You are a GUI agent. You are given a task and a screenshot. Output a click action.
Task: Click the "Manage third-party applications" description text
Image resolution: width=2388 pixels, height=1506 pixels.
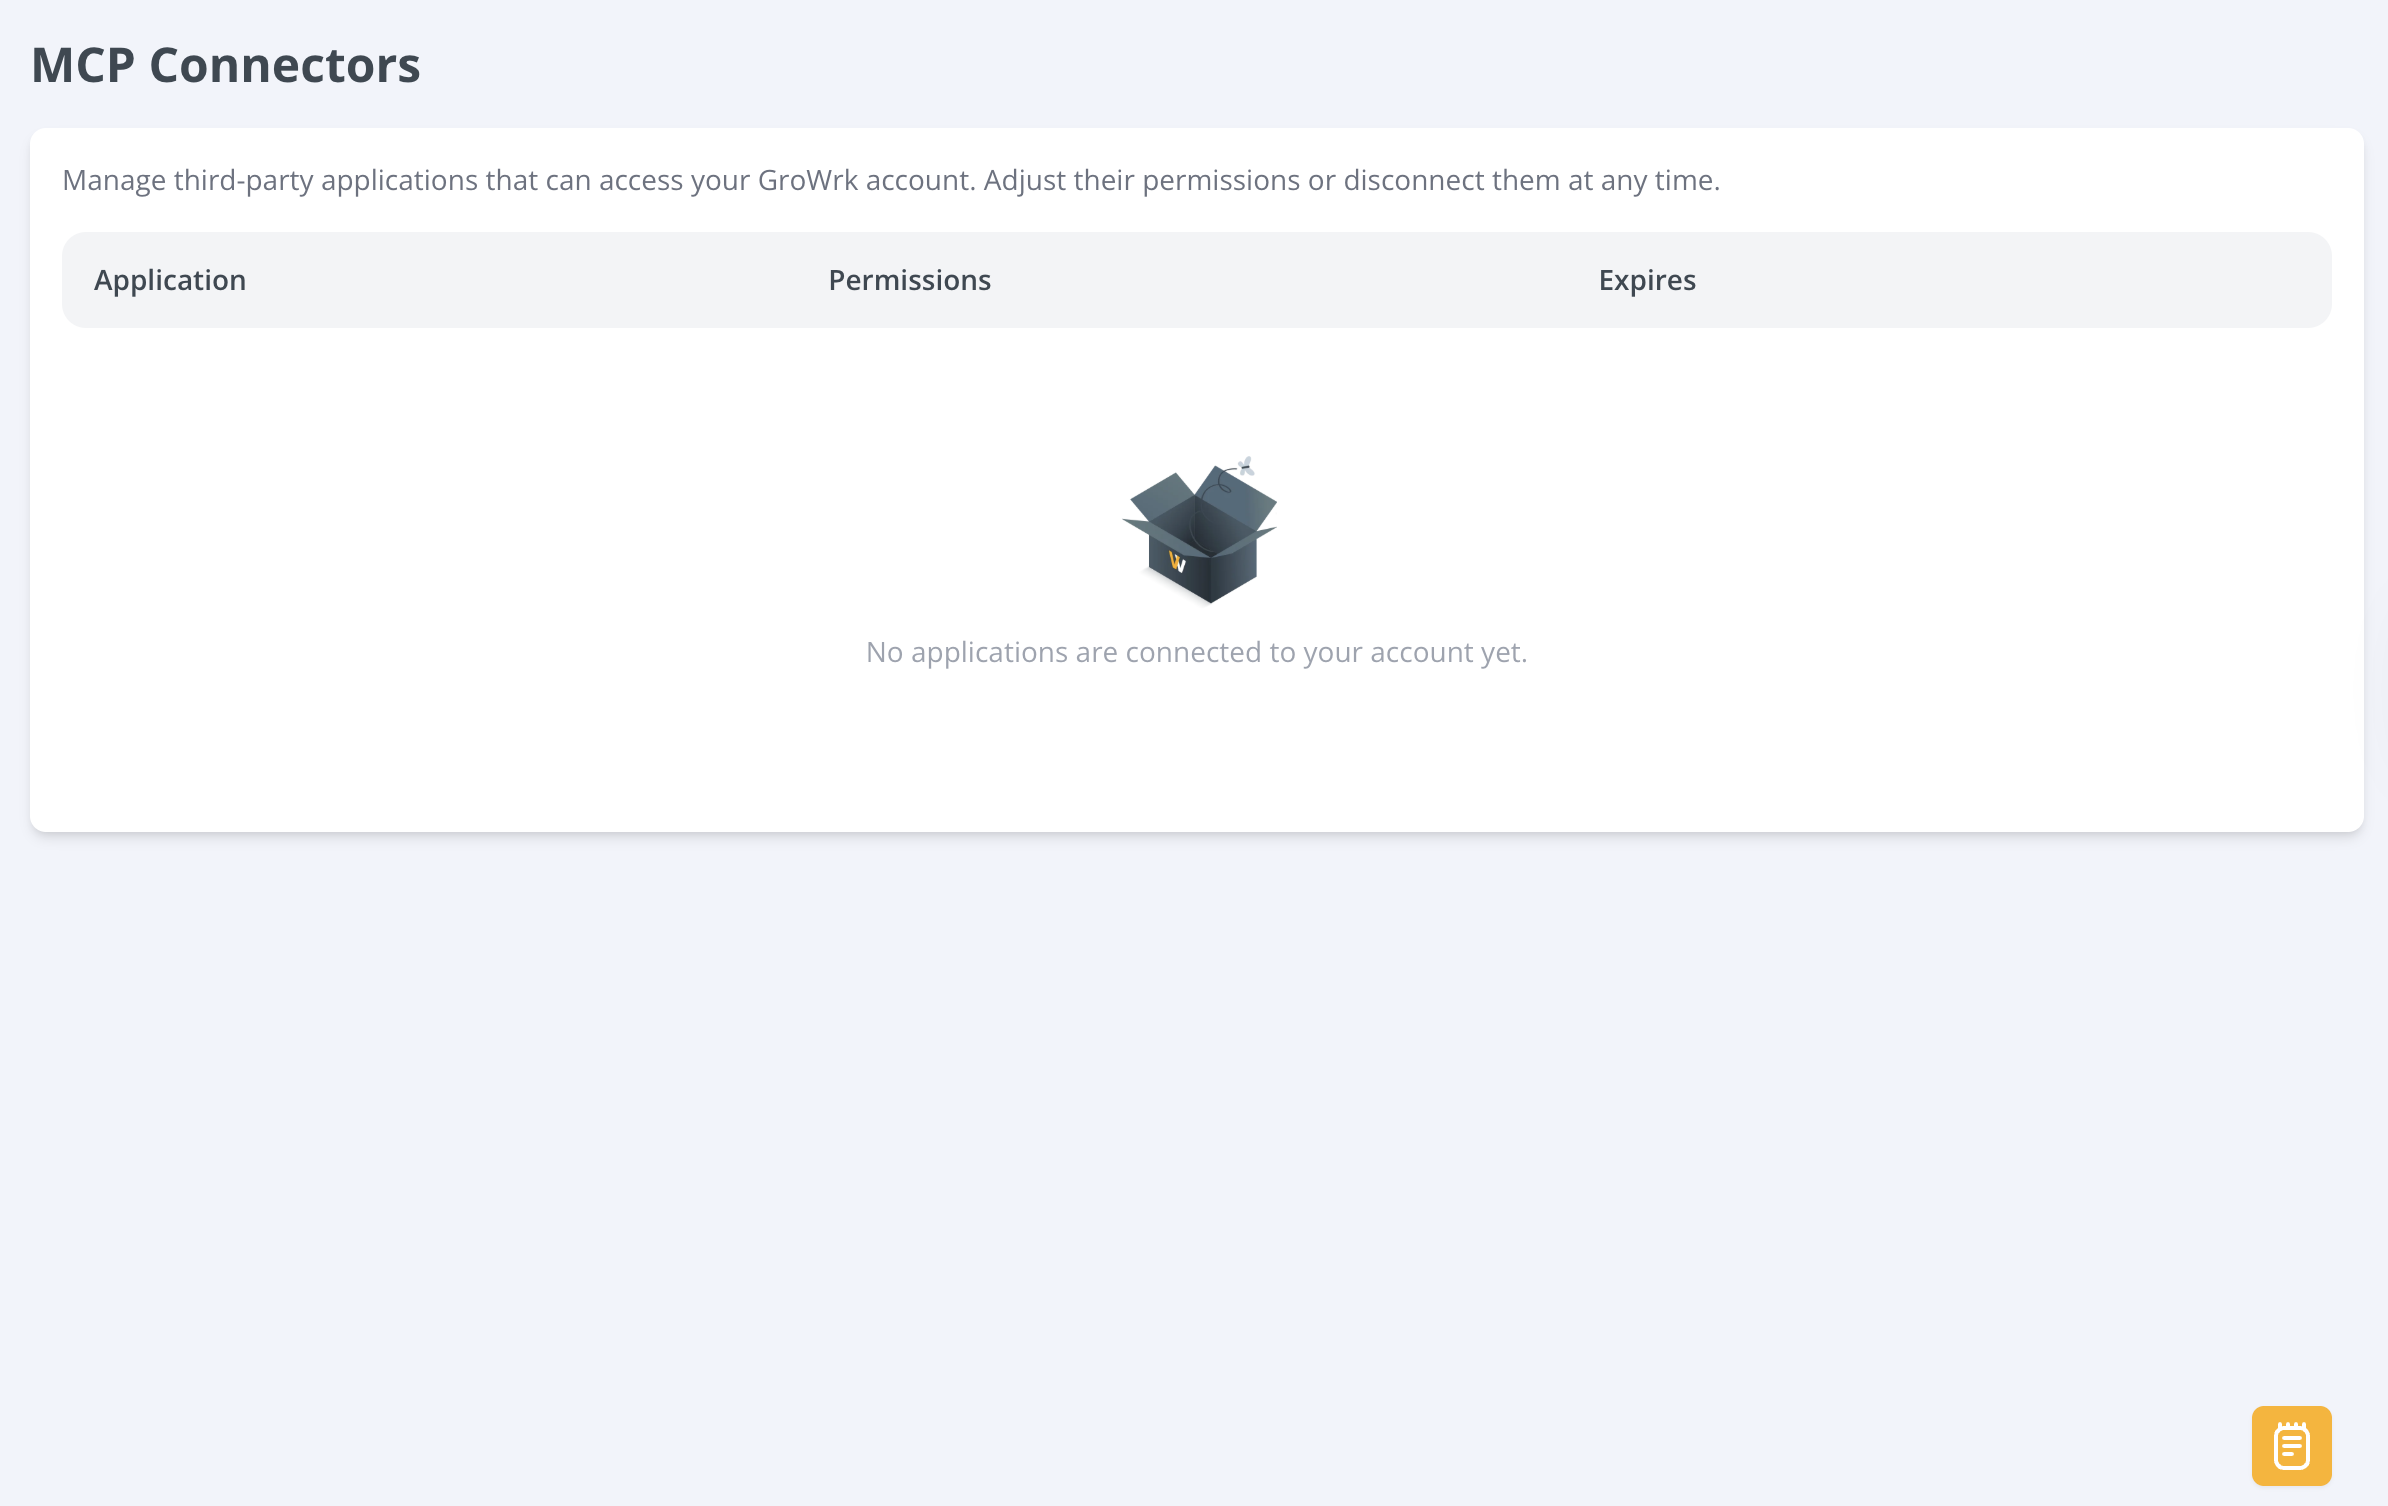891,180
